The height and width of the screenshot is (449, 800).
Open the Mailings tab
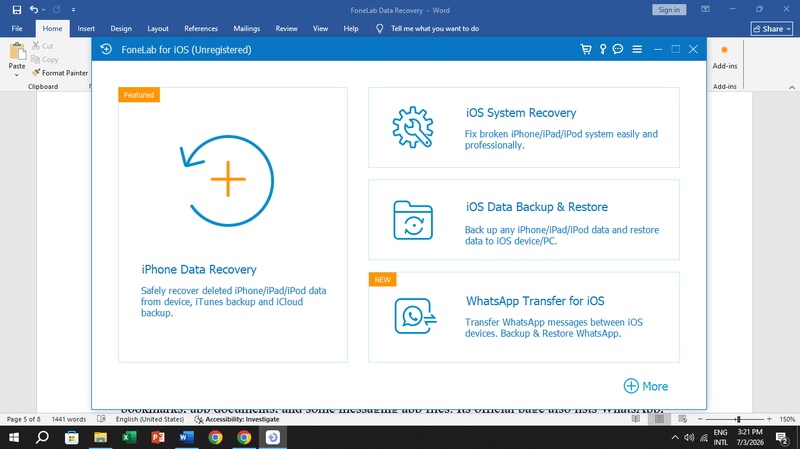[246, 29]
